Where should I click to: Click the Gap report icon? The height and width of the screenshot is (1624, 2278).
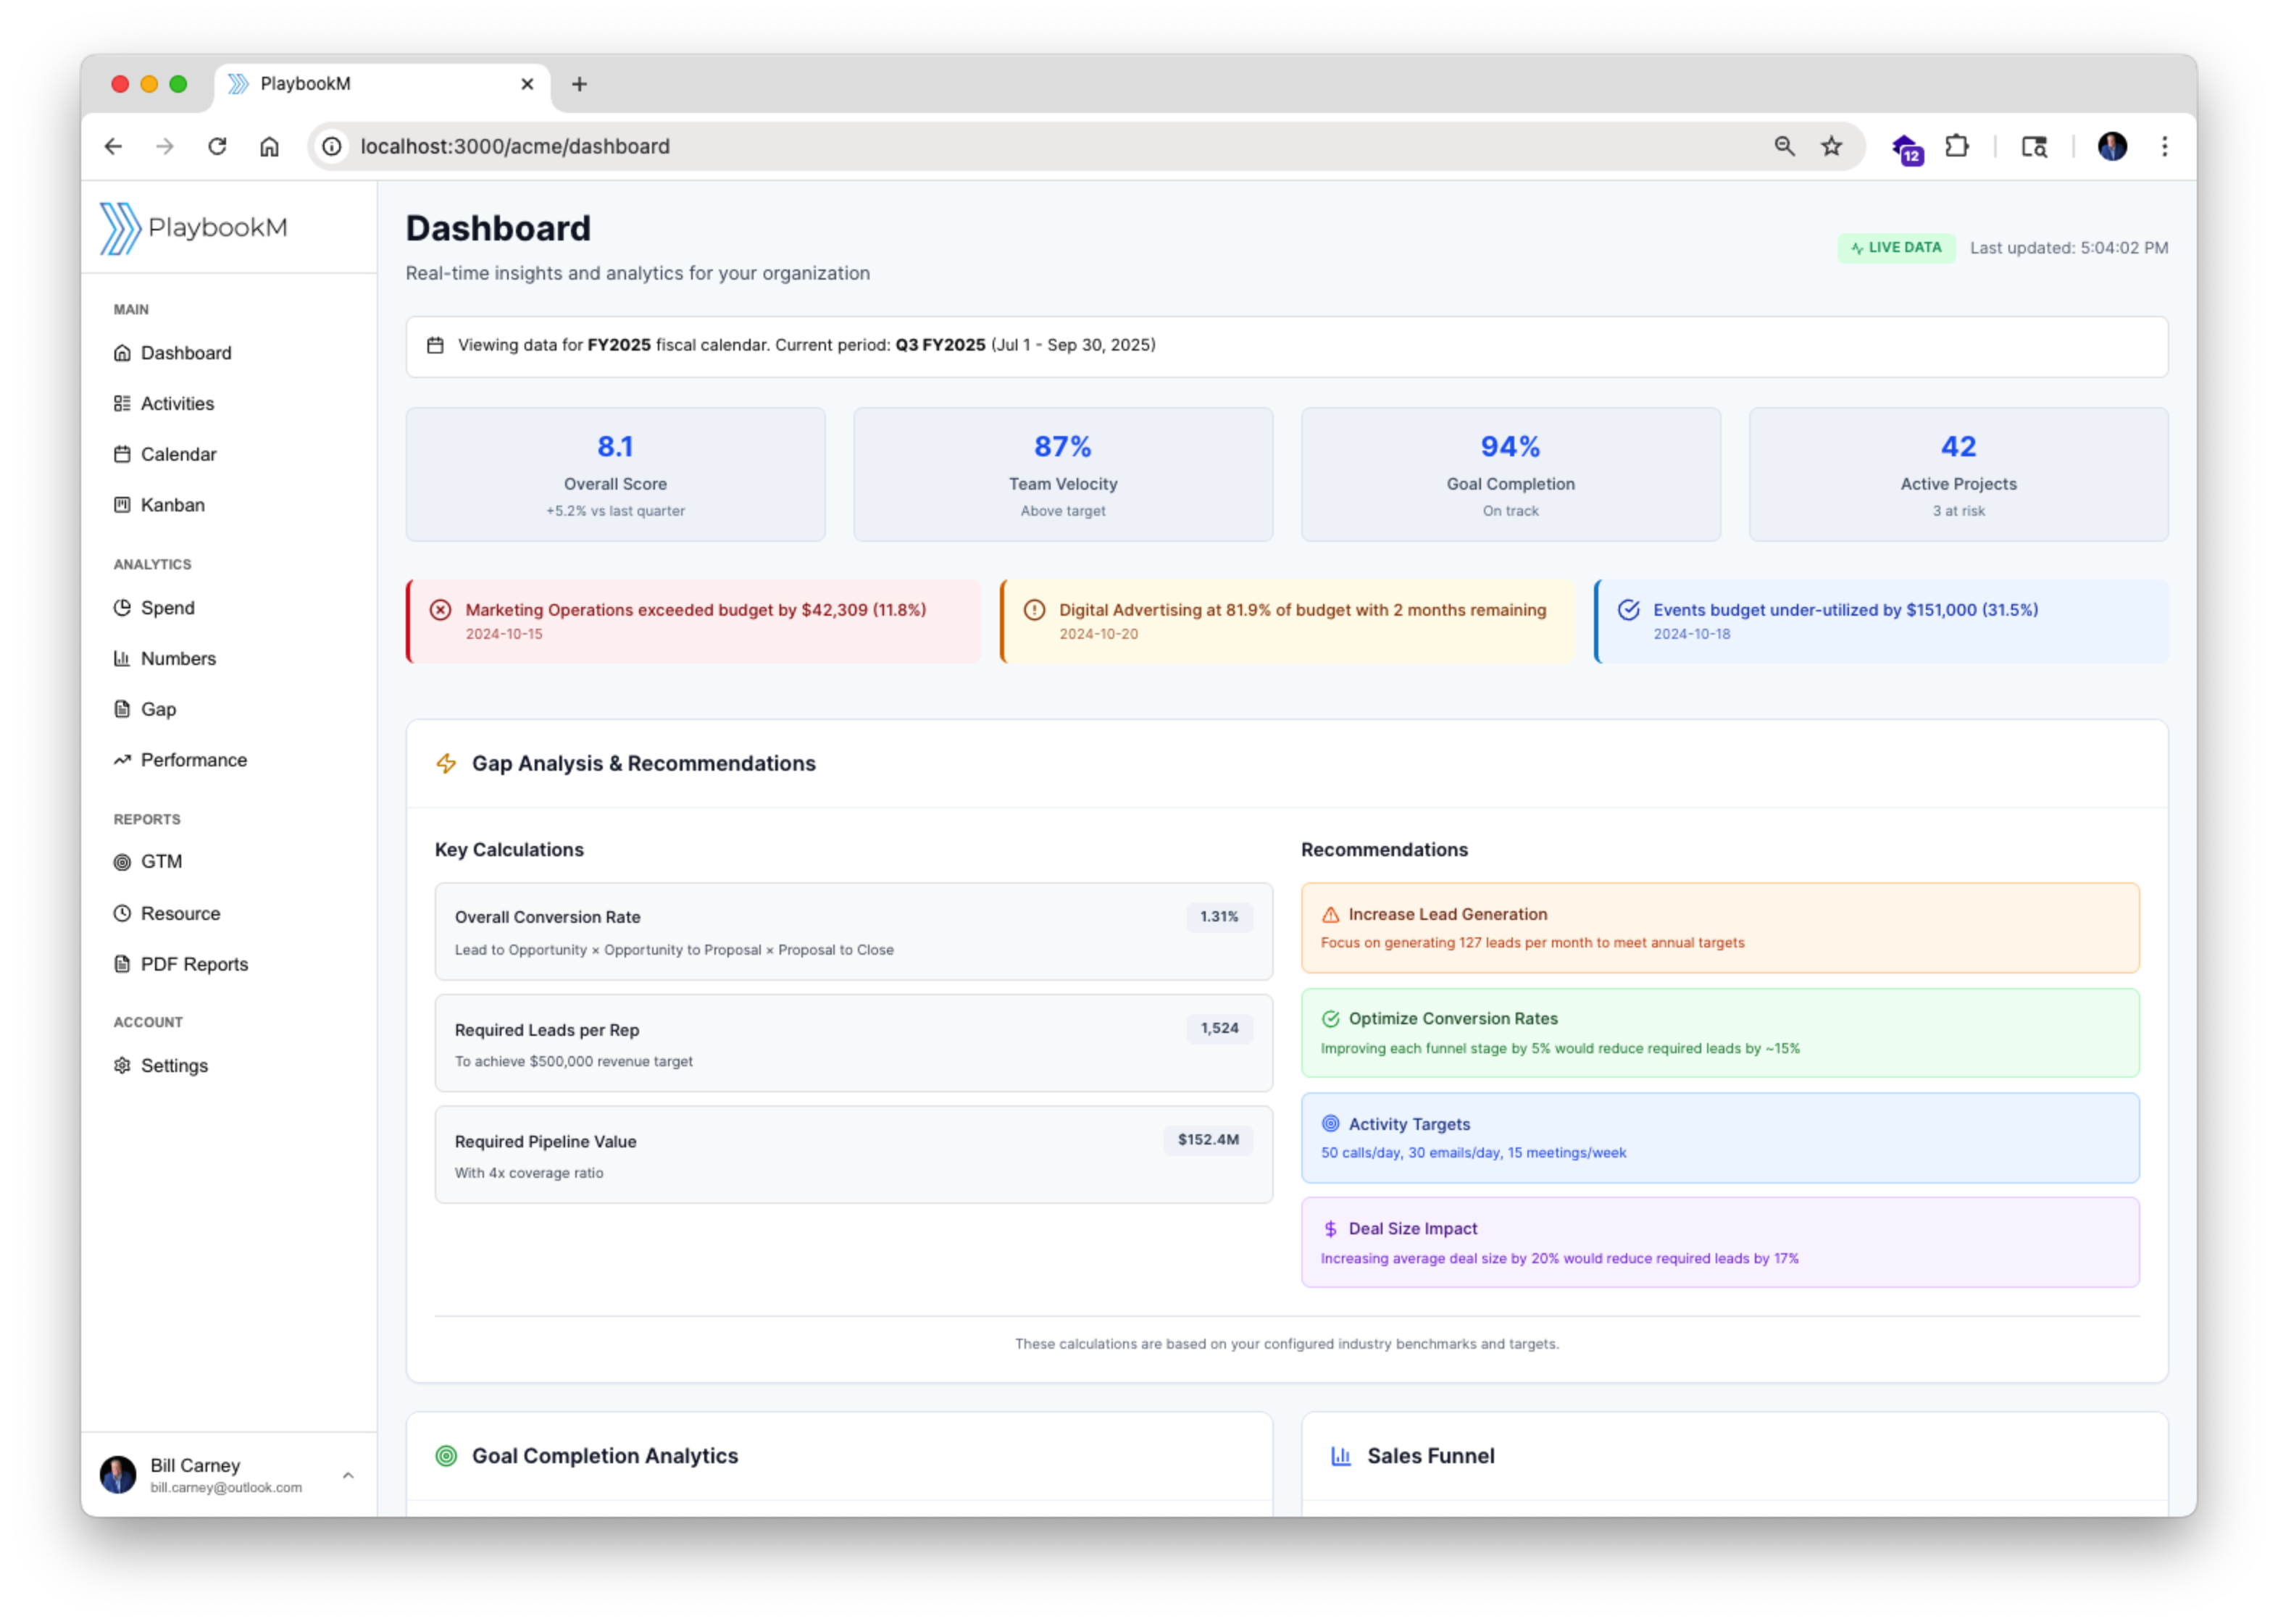(122, 709)
